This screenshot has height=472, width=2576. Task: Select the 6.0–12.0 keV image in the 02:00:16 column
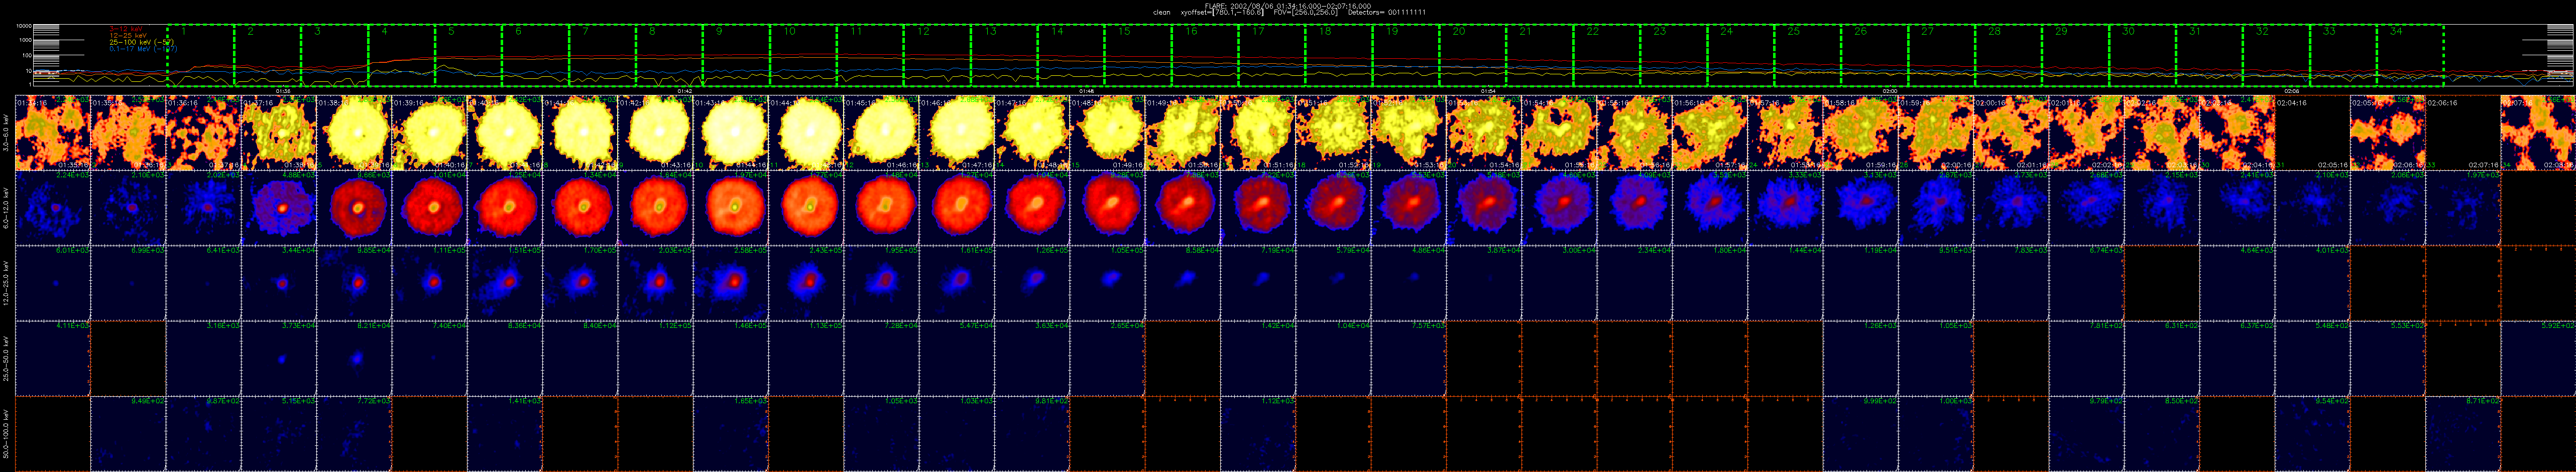point(2012,208)
